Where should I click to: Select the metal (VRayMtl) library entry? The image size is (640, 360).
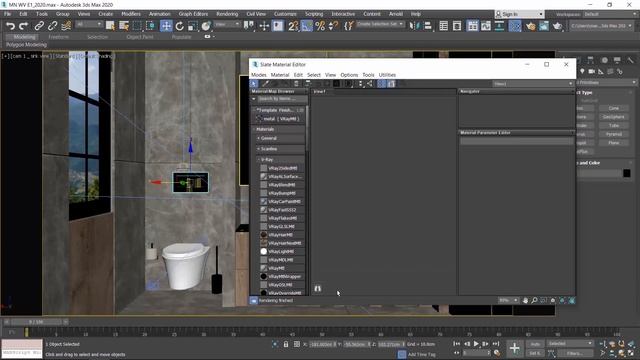coord(281,119)
